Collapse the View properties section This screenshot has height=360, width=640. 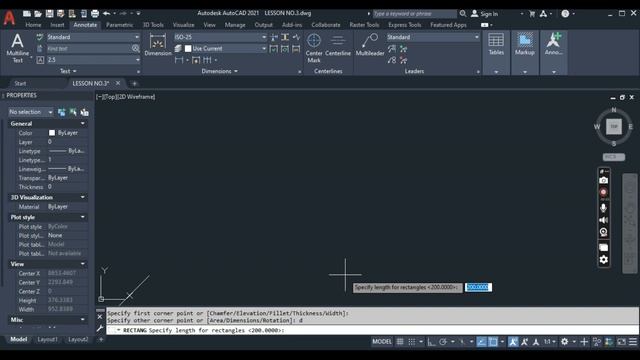pos(83,264)
